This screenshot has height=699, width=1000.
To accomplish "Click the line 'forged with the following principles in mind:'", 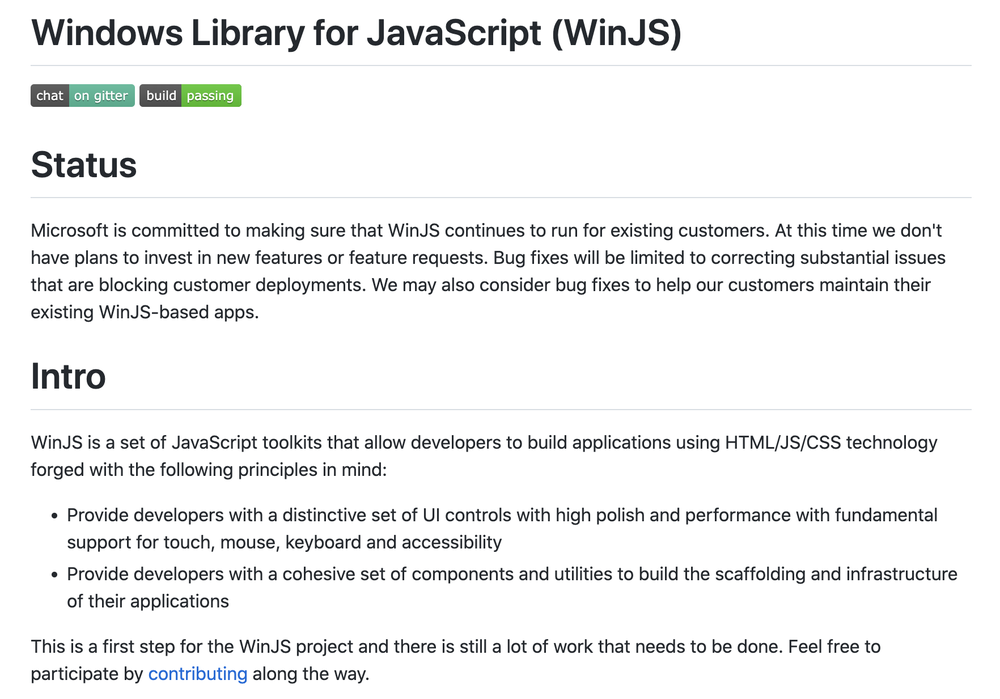I will (x=209, y=469).
